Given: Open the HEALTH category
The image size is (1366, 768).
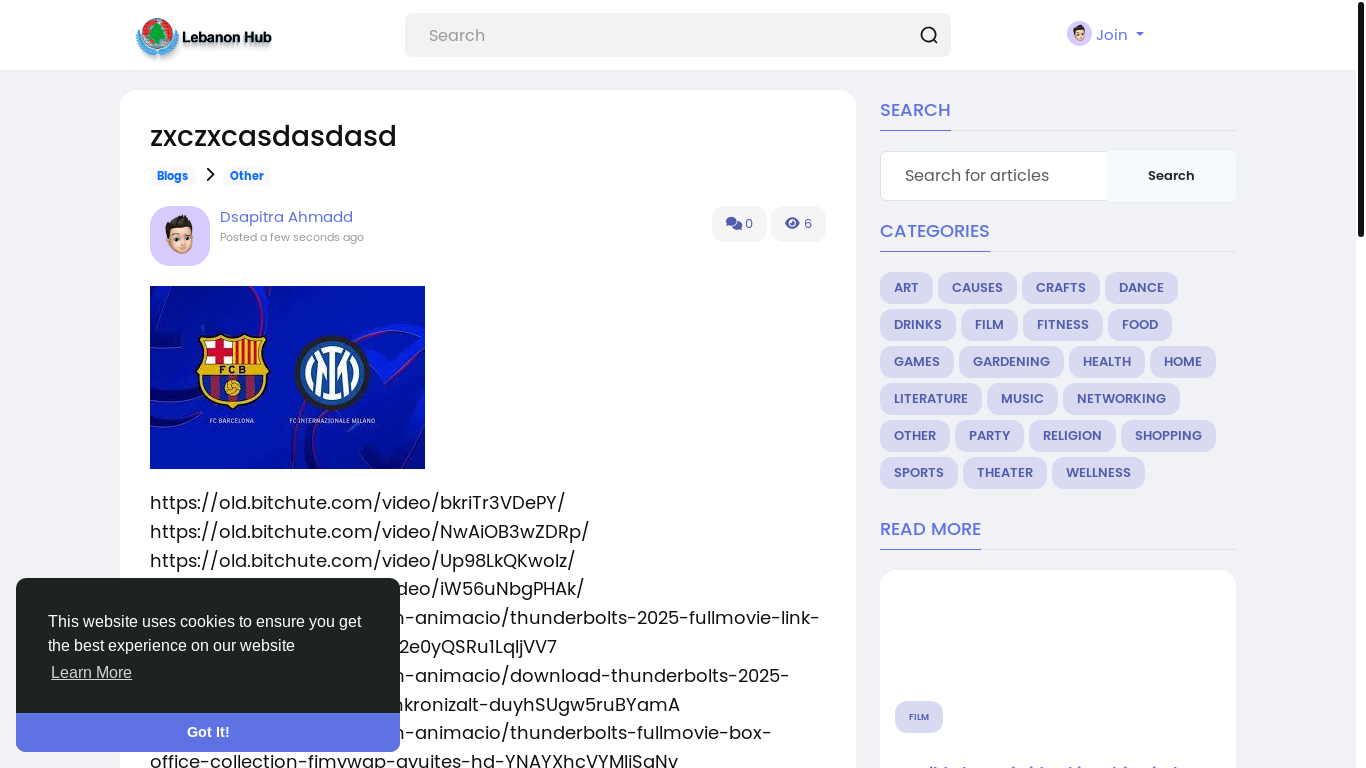Looking at the screenshot, I should [1106, 362].
